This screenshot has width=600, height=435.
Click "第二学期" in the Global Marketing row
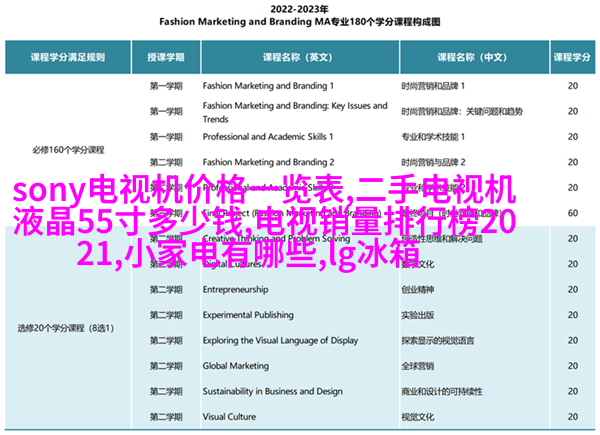[166, 366]
